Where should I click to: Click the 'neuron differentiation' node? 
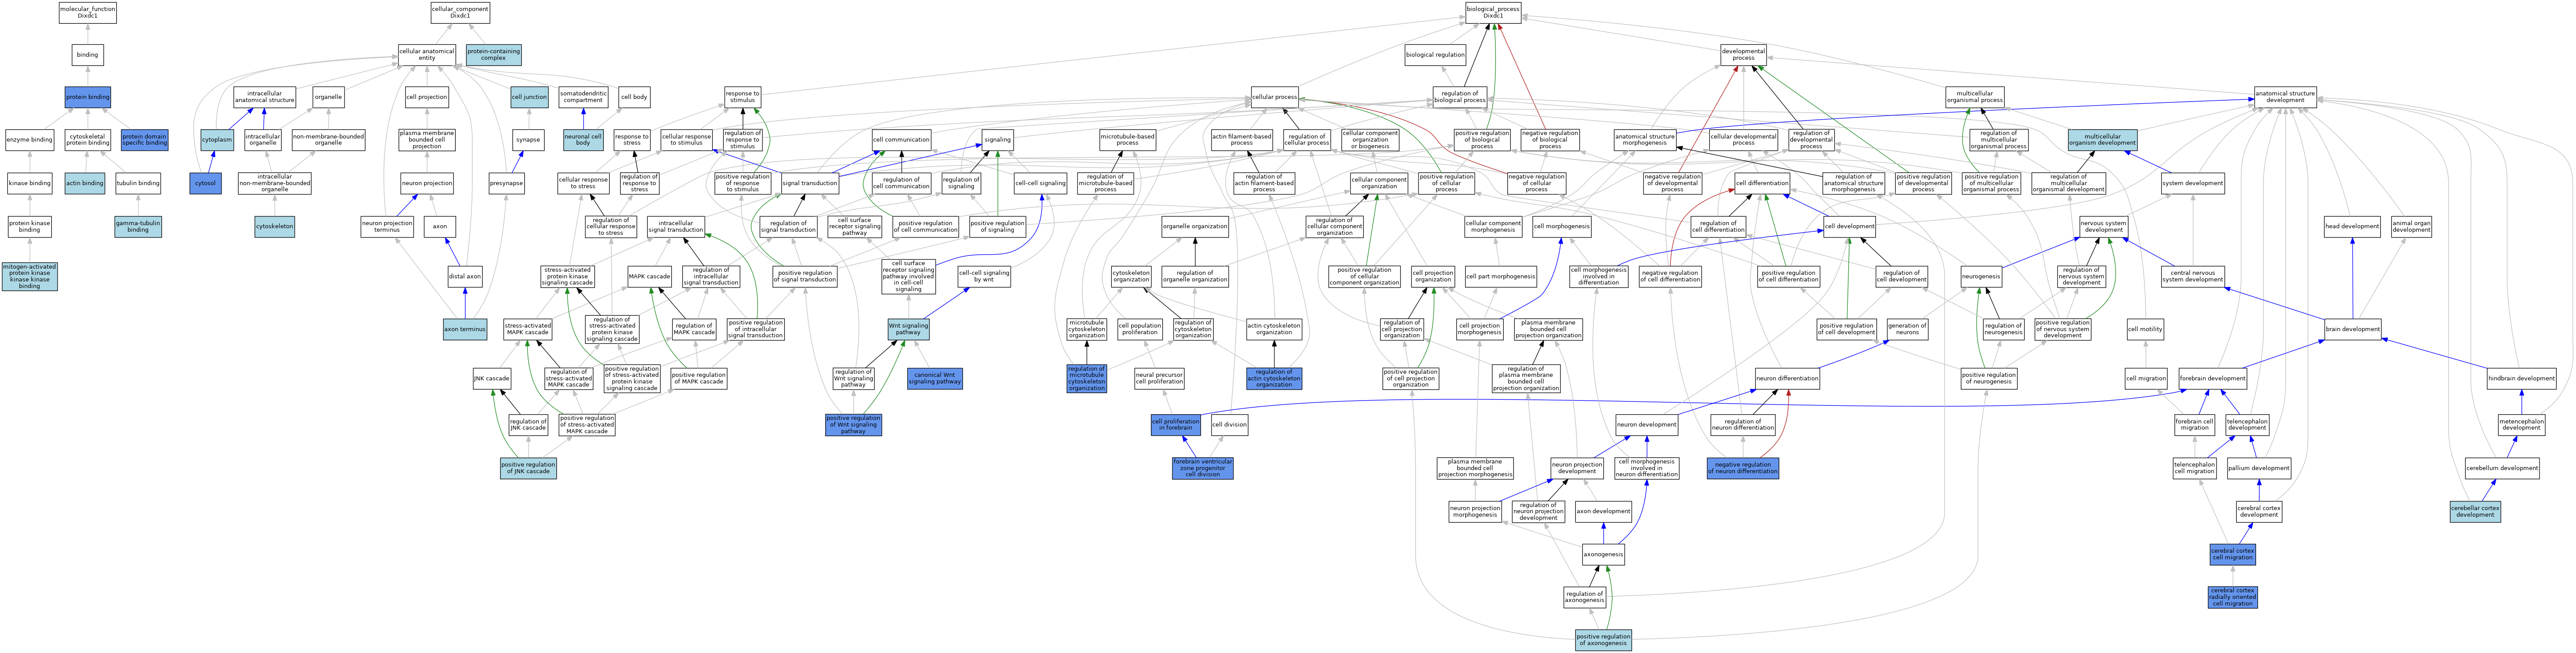tap(1787, 379)
